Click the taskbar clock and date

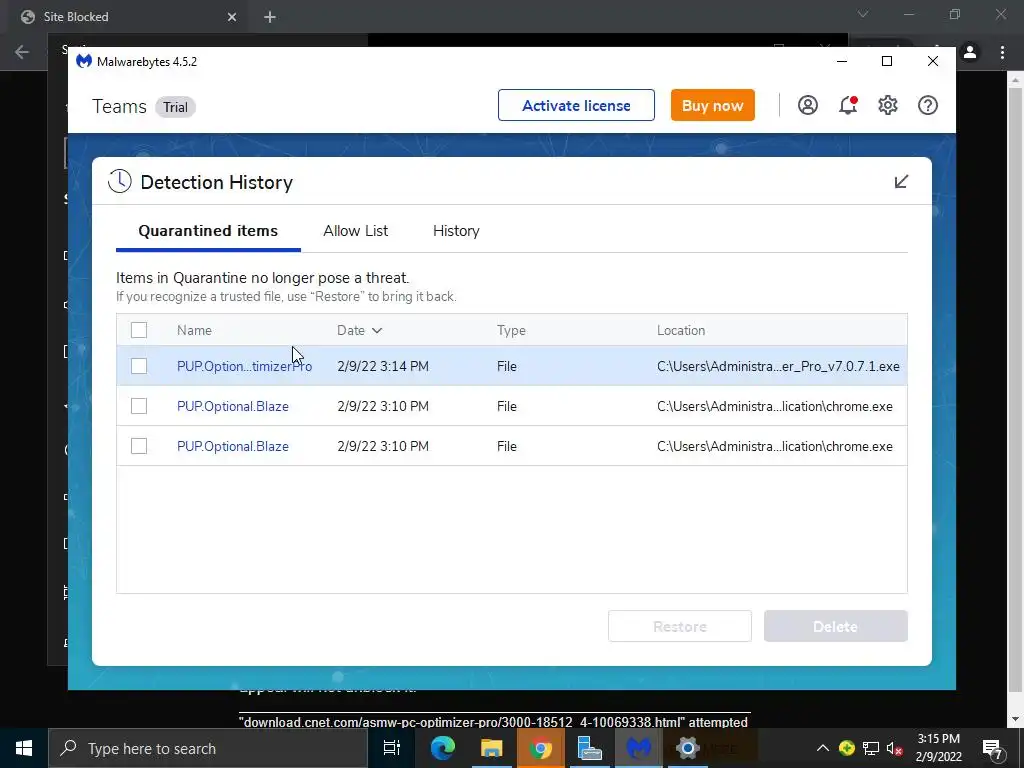(x=938, y=748)
